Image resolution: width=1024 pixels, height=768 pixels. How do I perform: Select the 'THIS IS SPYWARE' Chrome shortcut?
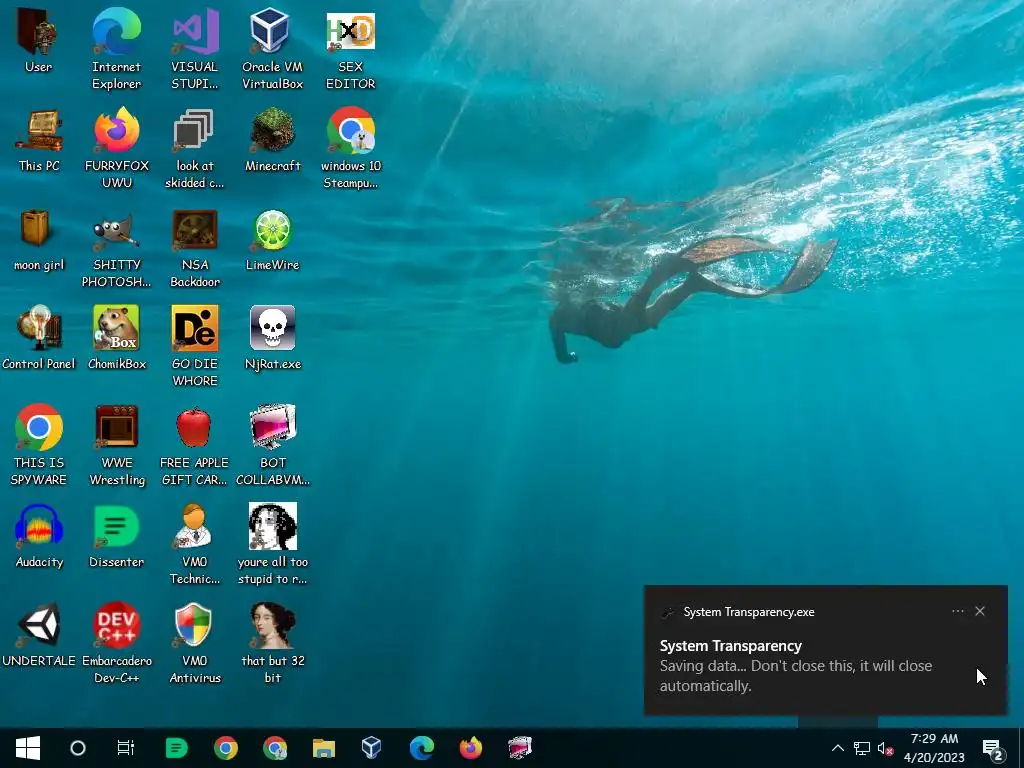[39, 445]
